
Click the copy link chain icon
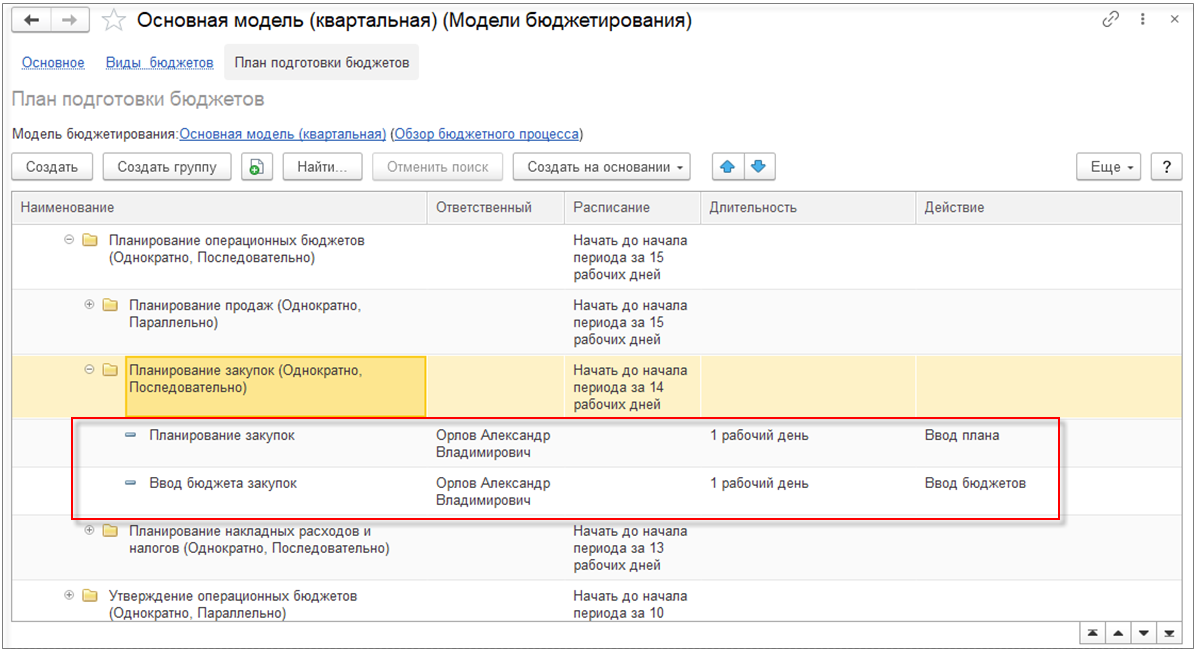1110,20
